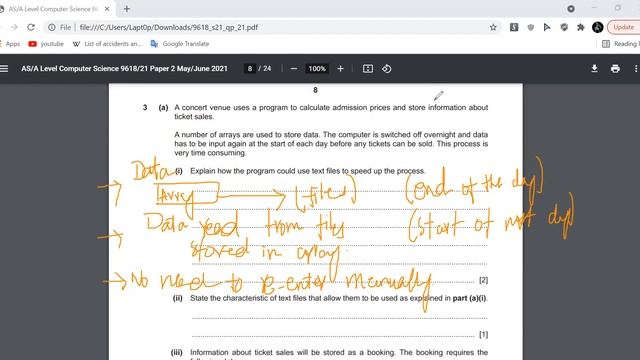Select the AS/A Level Computer Science tab
640x360 pixels.
click(x=53, y=9)
